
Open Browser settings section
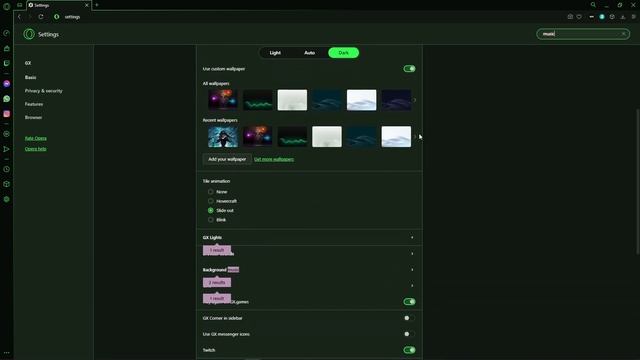33,117
